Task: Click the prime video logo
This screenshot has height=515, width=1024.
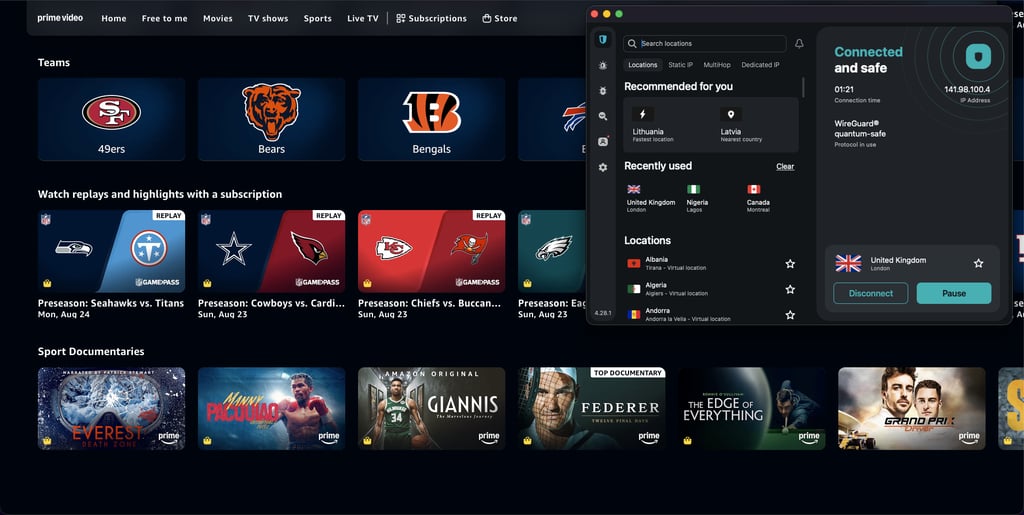Action: 60,18
